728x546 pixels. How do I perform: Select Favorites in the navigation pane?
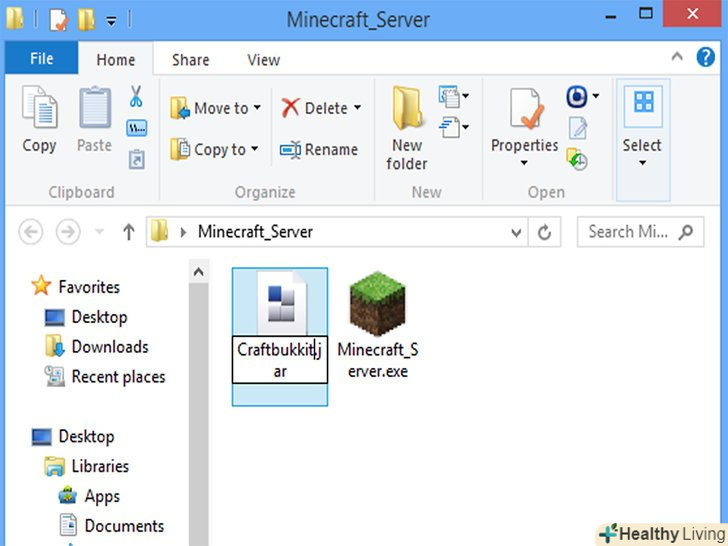(89, 287)
